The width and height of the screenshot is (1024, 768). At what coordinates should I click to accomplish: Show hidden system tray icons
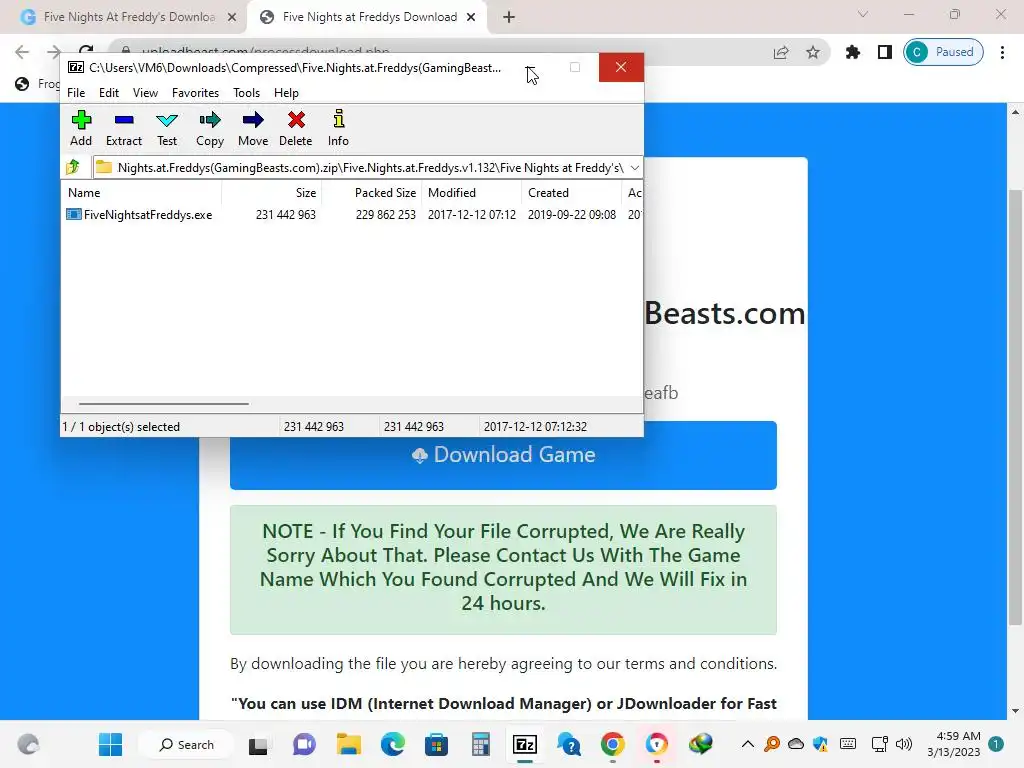(748, 744)
